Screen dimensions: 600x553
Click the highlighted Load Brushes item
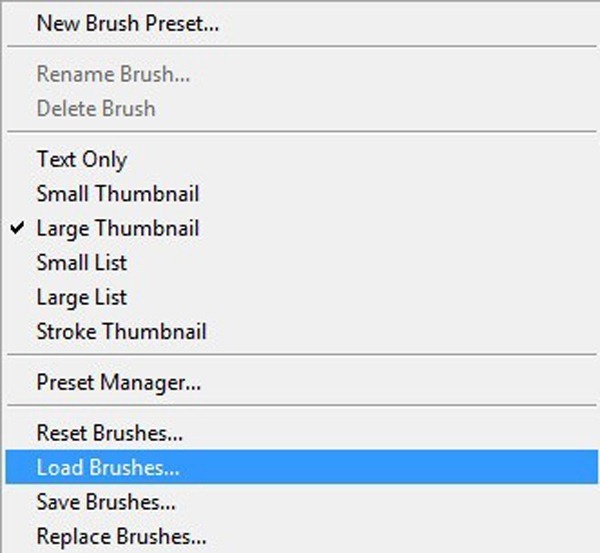108,467
